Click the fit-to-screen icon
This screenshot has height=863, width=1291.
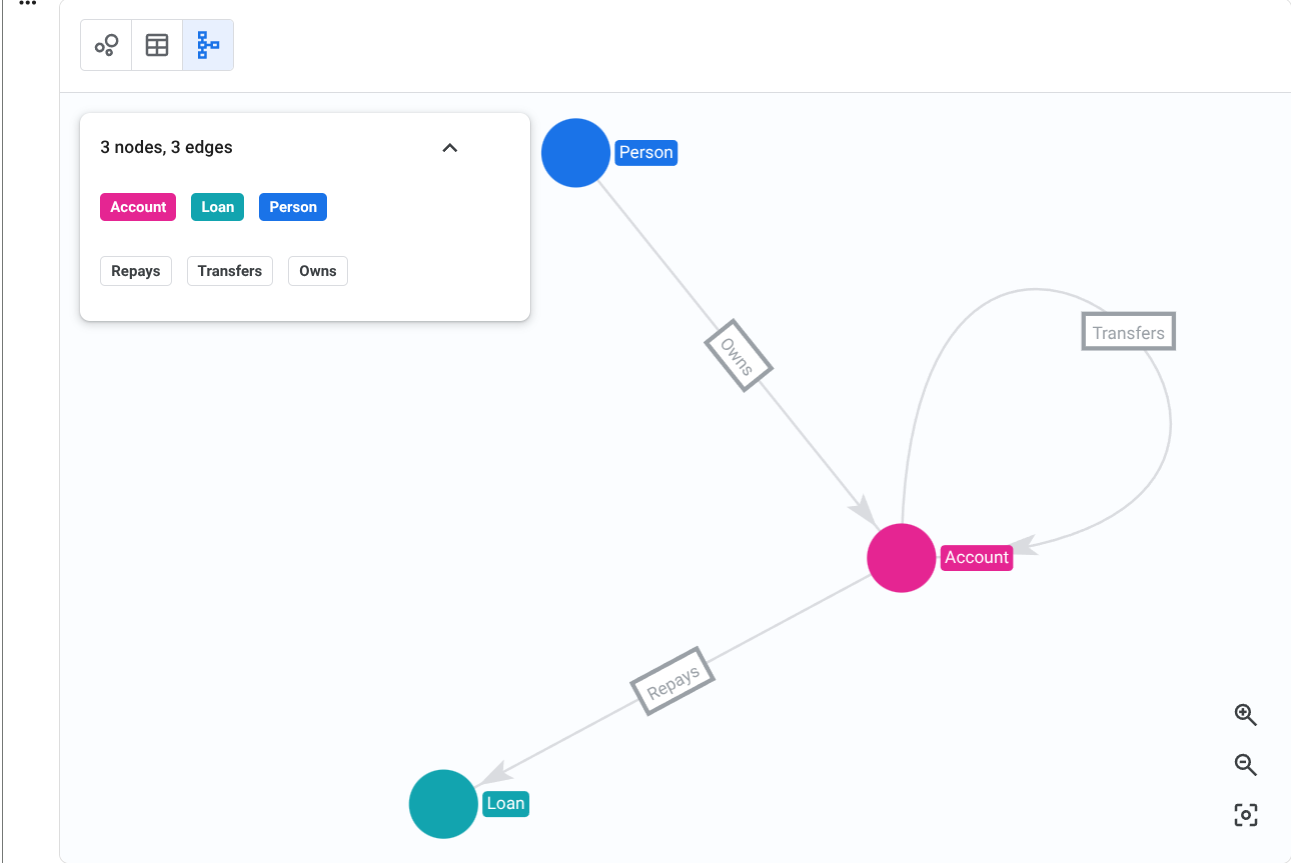pyautogui.click(x=1245, y=814)
